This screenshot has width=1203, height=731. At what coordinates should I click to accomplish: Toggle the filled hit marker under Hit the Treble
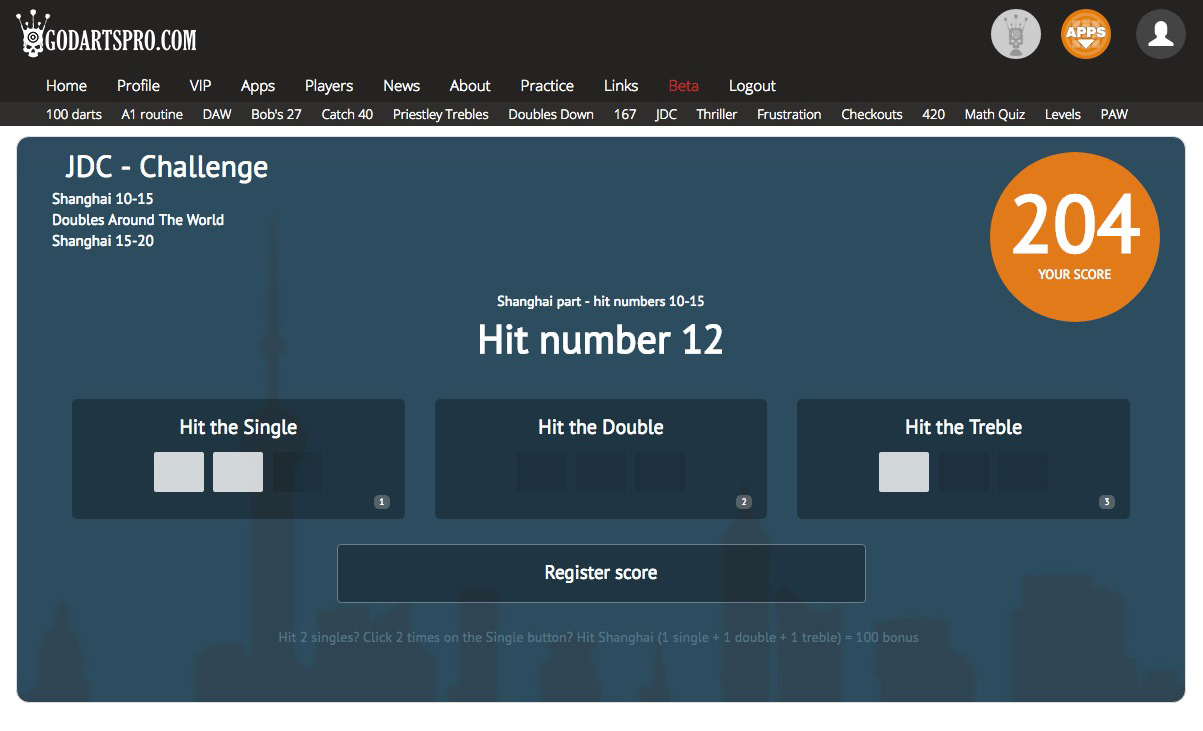pyautogui.click(x=903, y=471)
